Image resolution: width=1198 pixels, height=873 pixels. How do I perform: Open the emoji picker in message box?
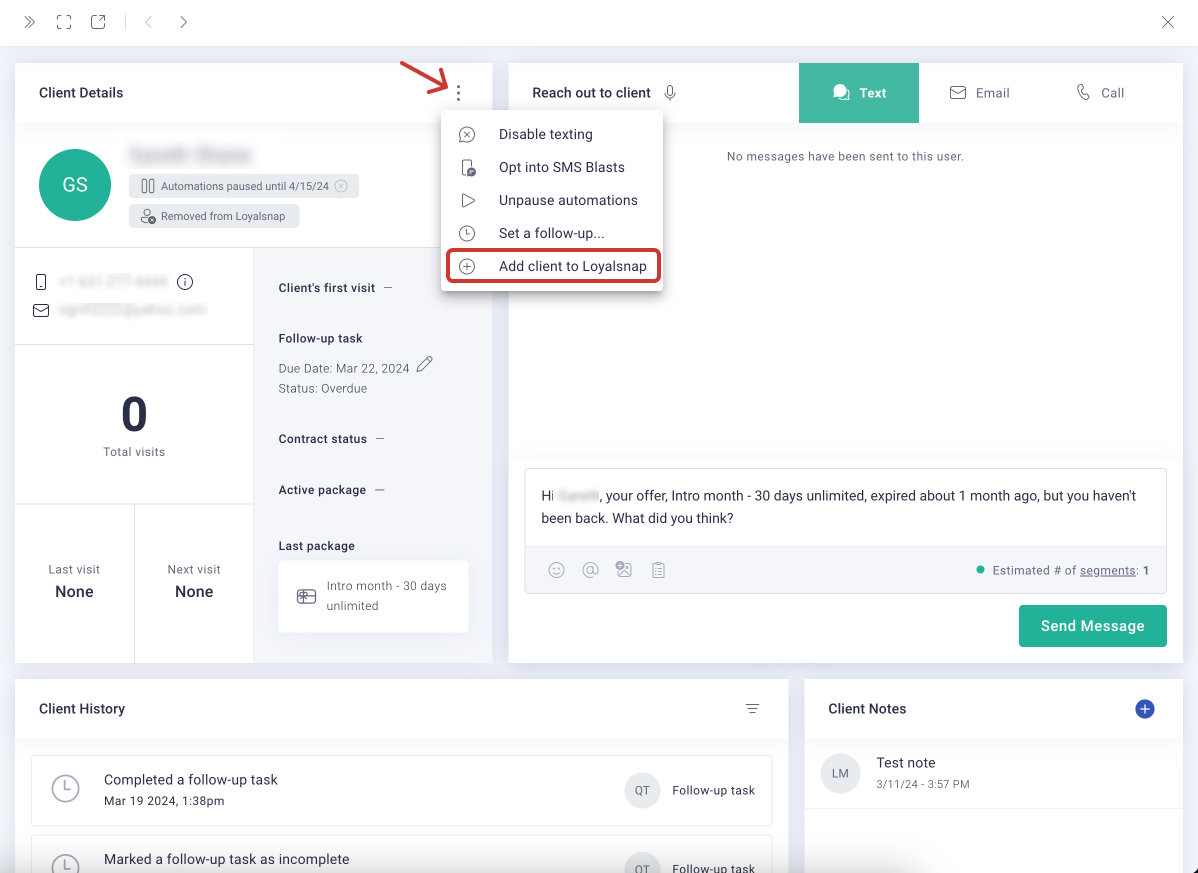[x=557, y=570]
